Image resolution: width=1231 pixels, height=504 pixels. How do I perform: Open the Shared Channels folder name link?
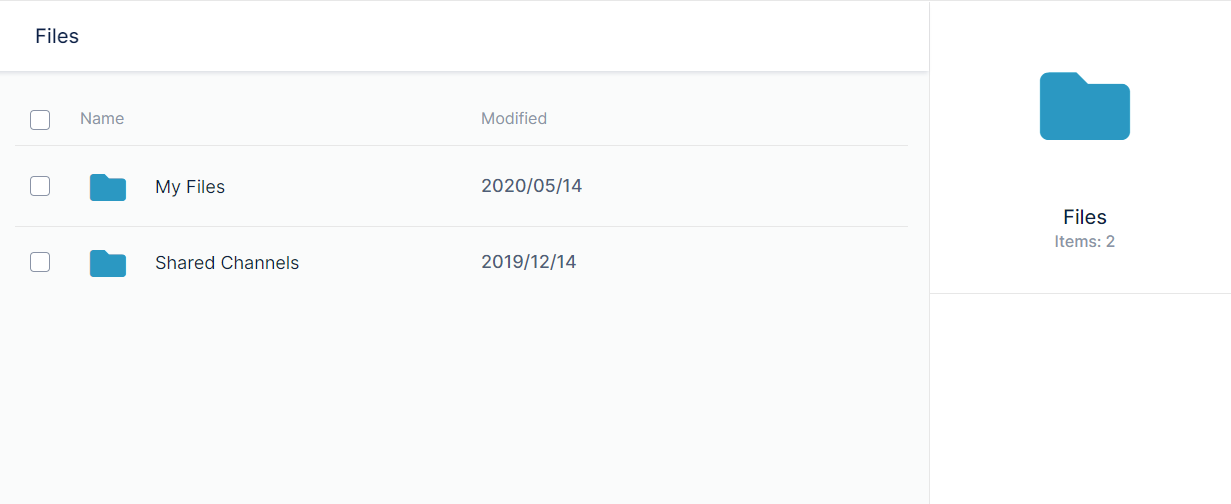[x=227, y=263]
